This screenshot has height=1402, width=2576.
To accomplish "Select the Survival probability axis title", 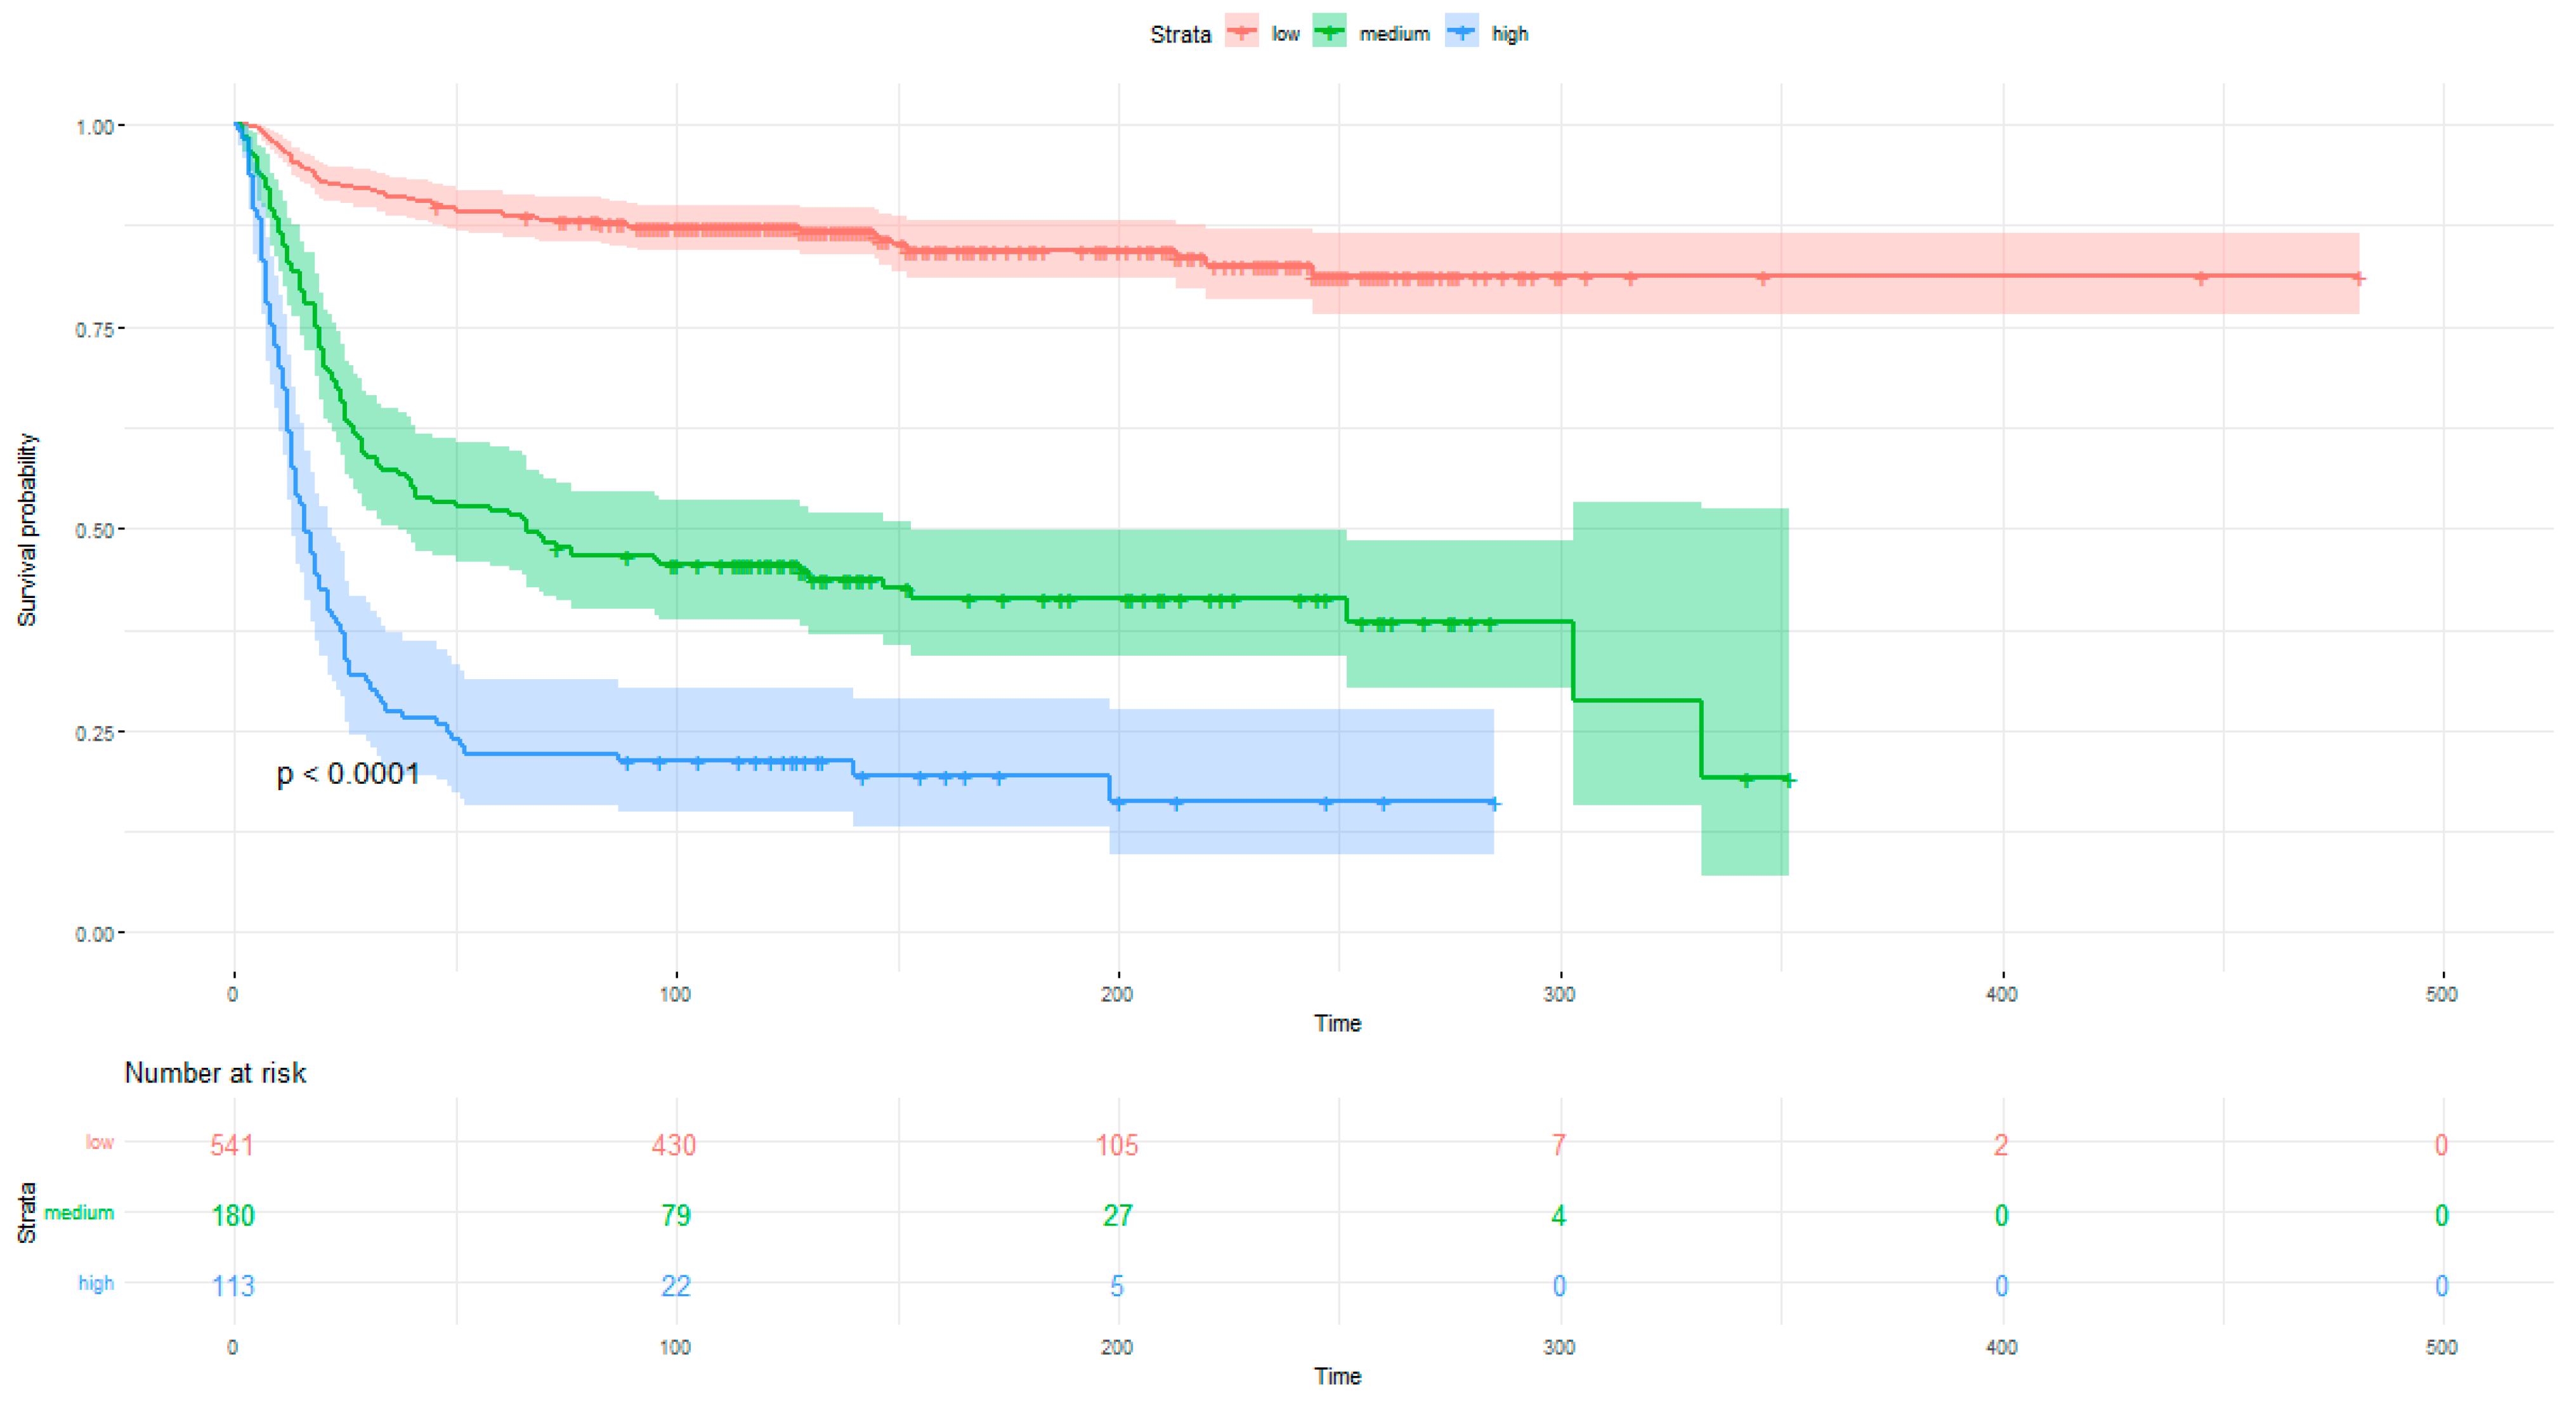I will pos(27,530).
